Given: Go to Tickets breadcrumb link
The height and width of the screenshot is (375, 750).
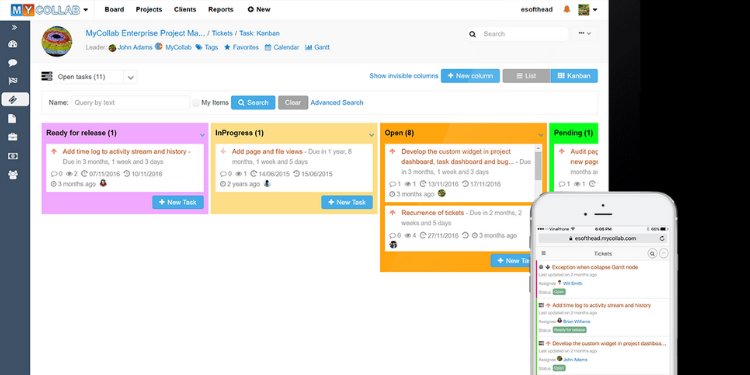Looking at the screenshot, I should 222,33.
